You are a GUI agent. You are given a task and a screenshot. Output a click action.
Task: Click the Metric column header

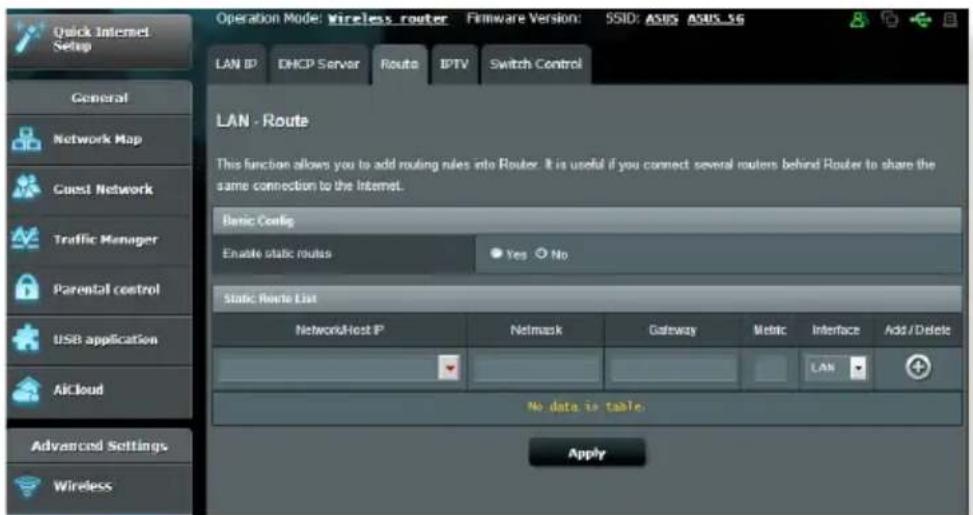(770, 331)
